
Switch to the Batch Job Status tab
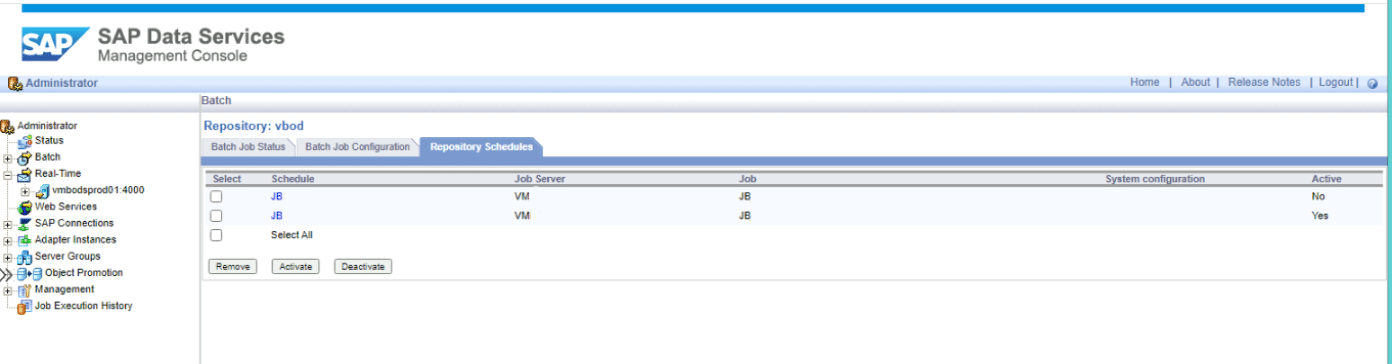pos(248,147)
